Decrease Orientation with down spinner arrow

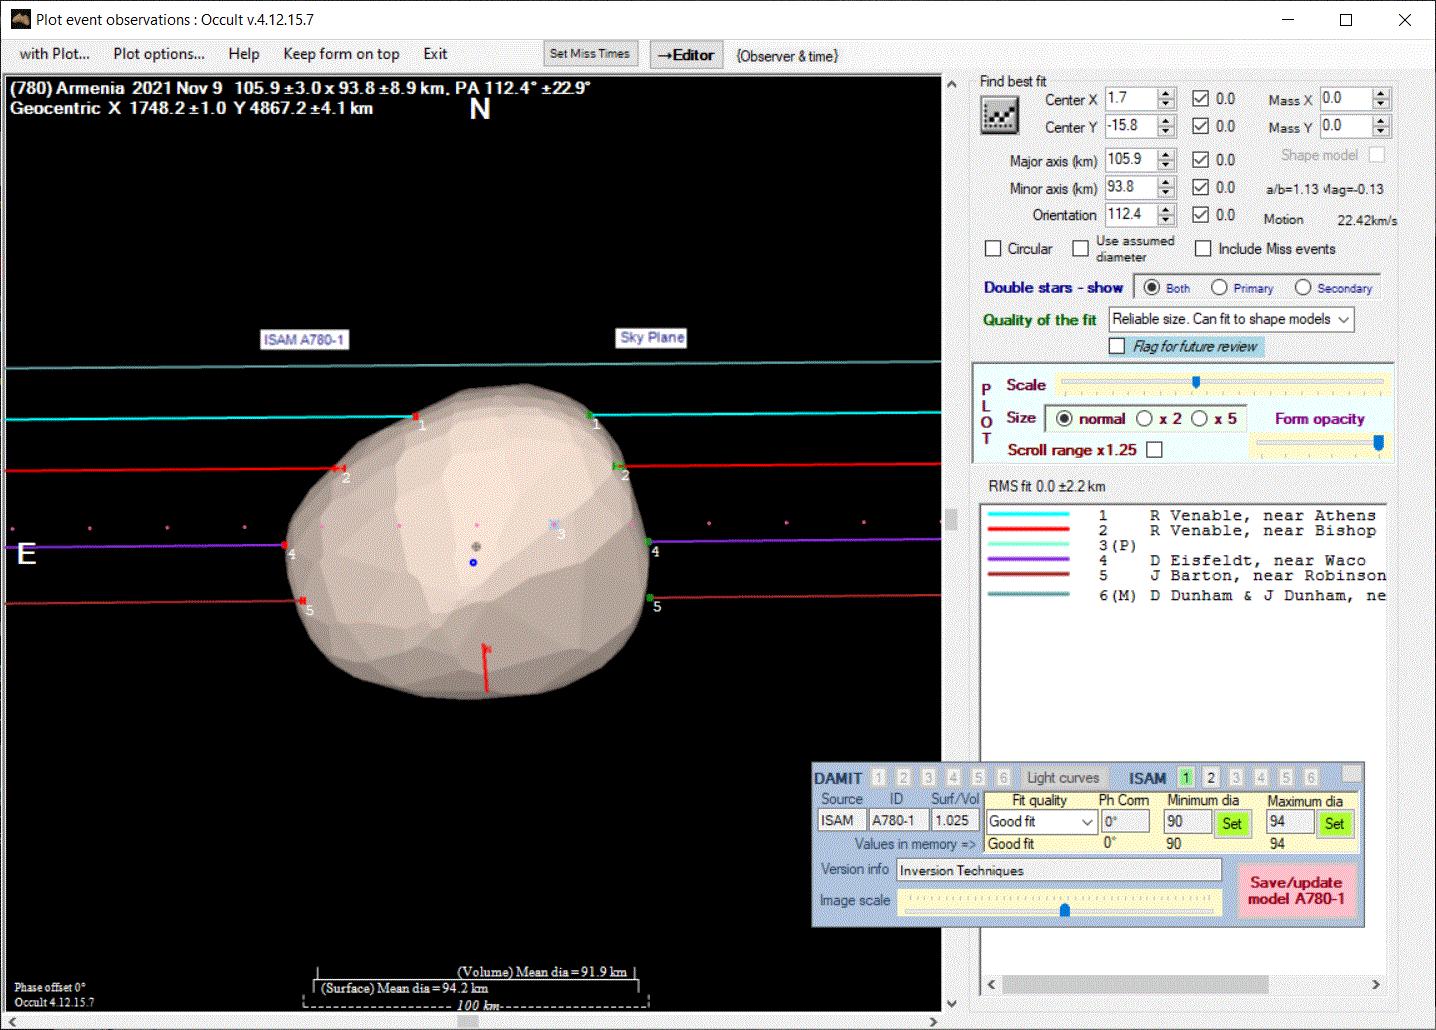pyautogui.click(x=1166, y=220)
